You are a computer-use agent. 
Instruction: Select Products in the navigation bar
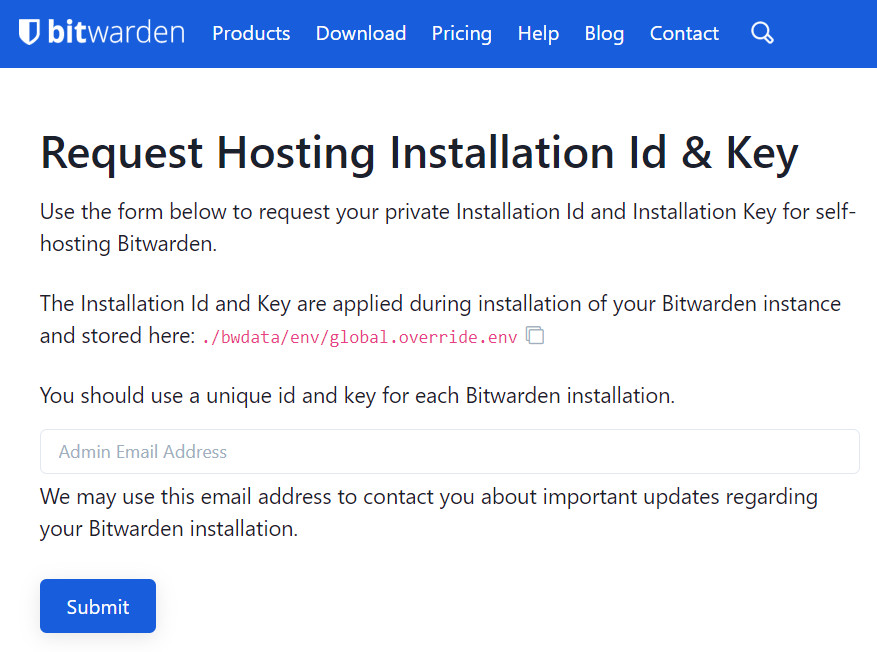pos(250,33)
